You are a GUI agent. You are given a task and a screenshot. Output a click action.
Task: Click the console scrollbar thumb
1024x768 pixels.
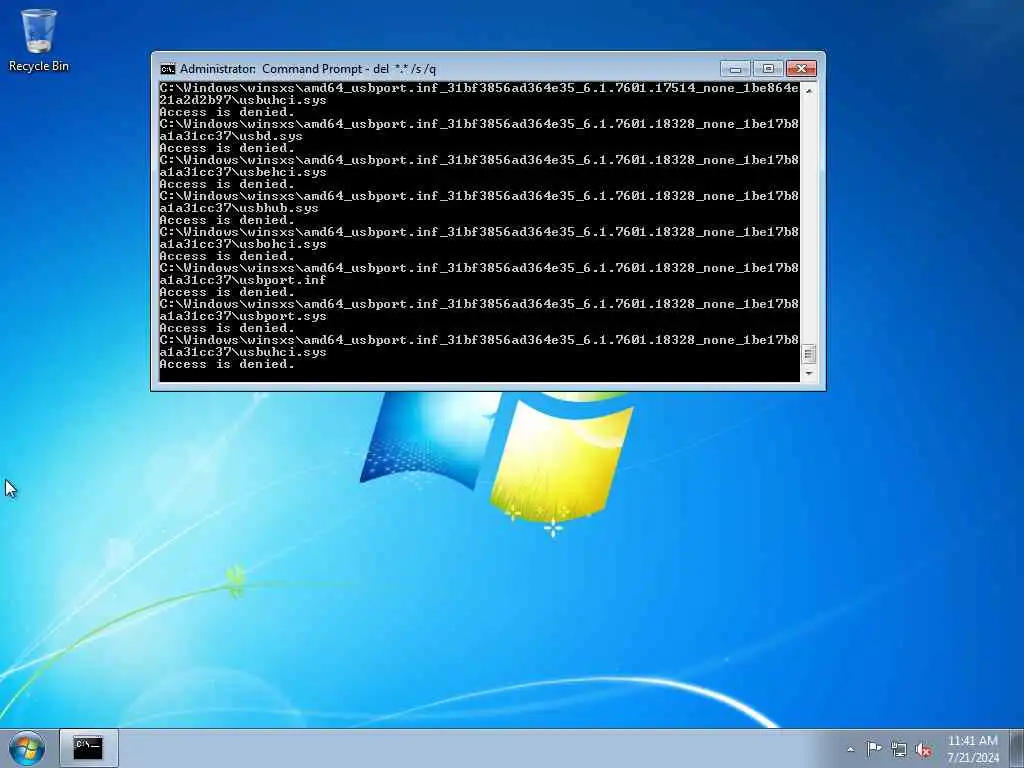click(x=808, y=355)
